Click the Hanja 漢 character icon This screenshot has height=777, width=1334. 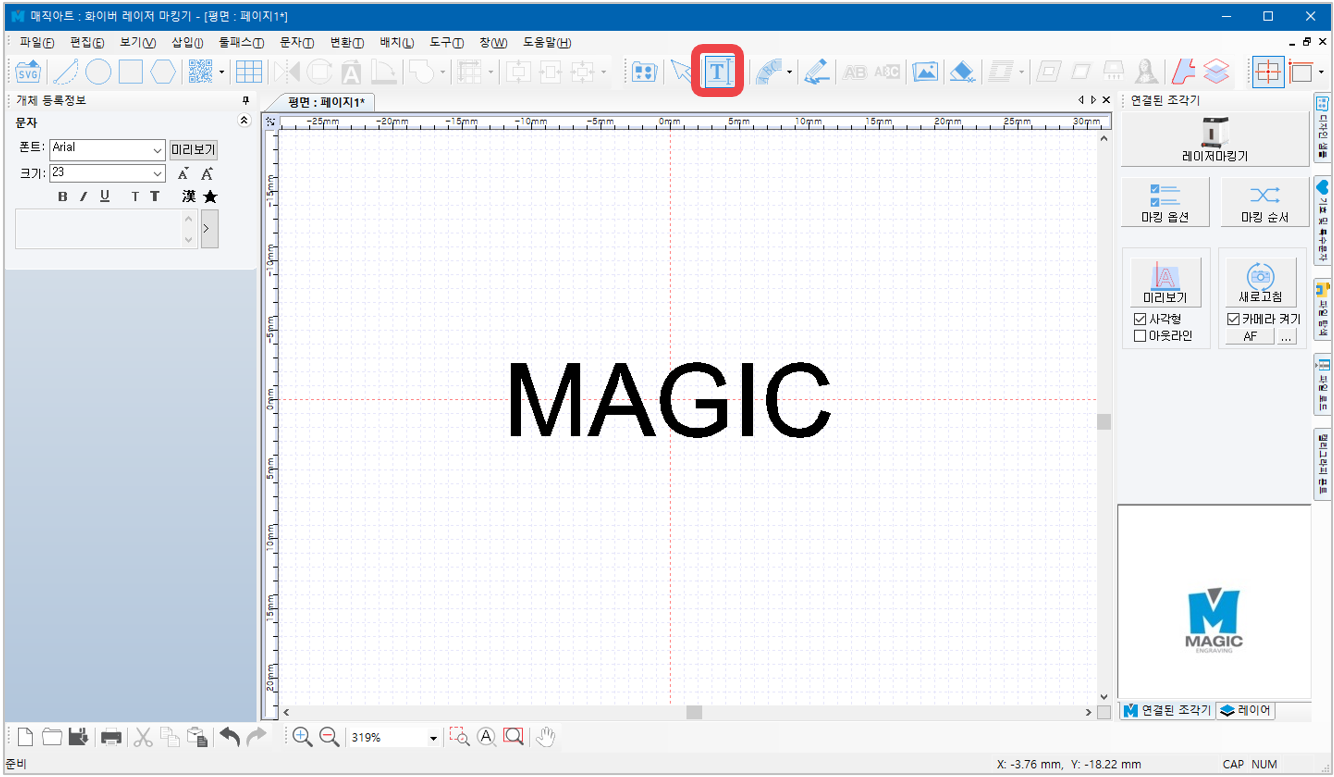pos(189,197)
